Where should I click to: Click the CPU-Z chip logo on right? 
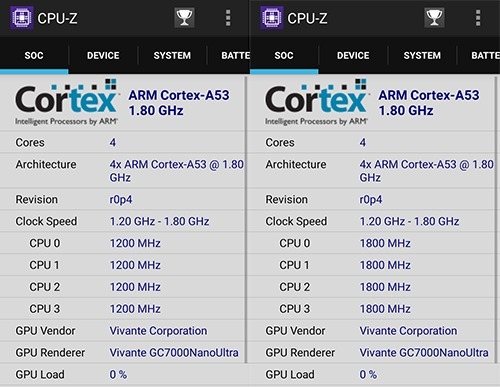pos(272,18)
